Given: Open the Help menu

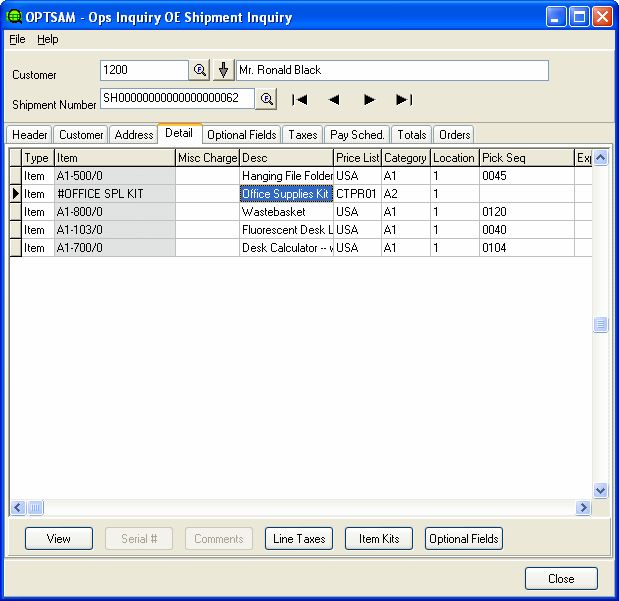Looking at the screenshot, I should (48, 39).
